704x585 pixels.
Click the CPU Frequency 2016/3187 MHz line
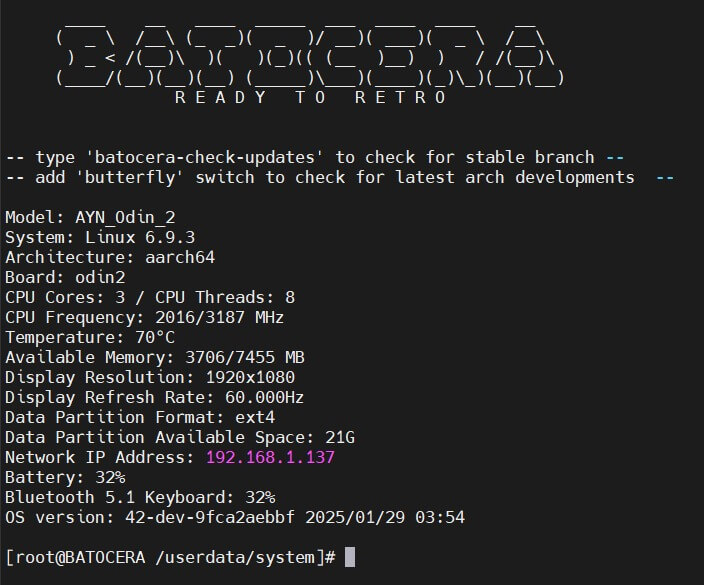pos(145,317)
